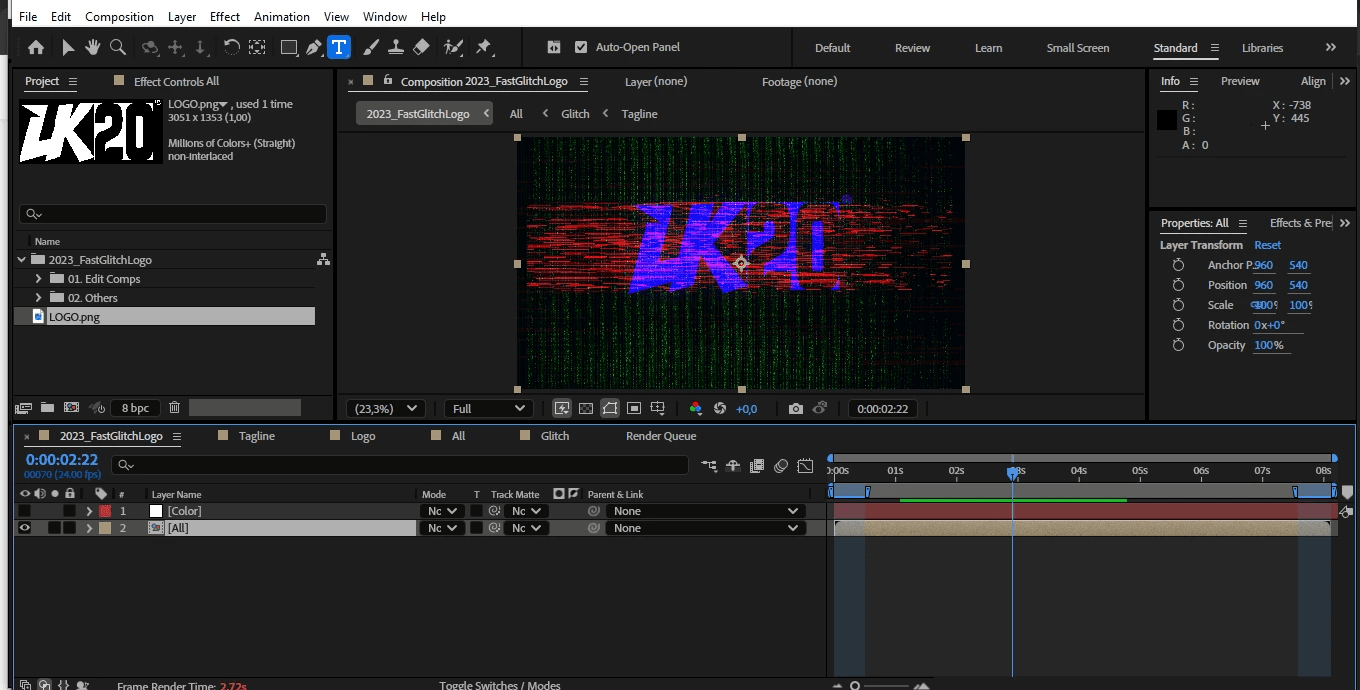Select the Pen tool
Image resolution: width=1360 pixels, height=690 pixels.
(x=314, y=47)
